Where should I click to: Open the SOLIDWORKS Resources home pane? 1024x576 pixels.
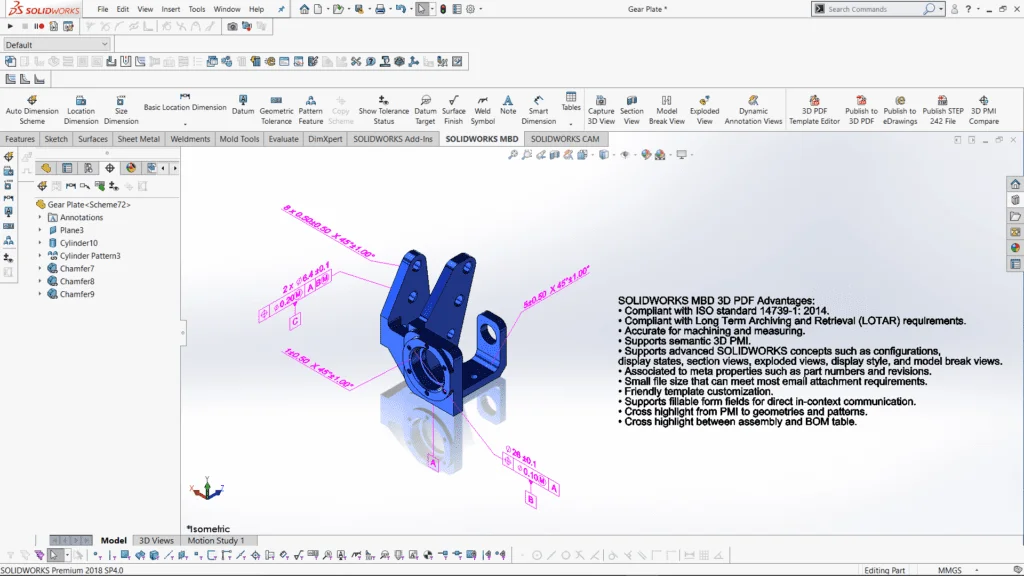coord(1015,184)
